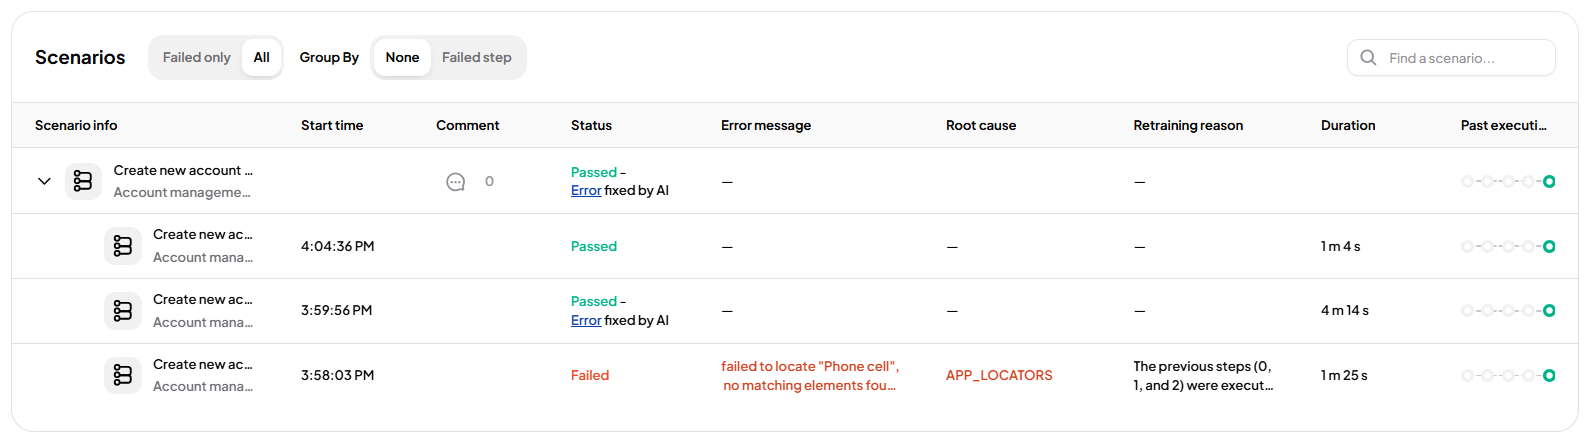Image resolution: width=1590 pixels, height=440 pixels.
Task: Click the Duration column header
Action: pos(1347,126)
